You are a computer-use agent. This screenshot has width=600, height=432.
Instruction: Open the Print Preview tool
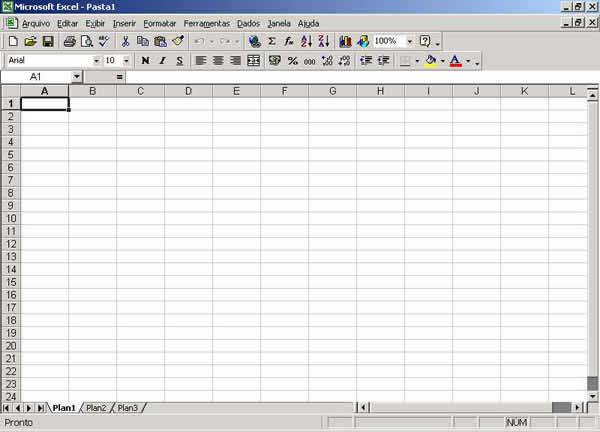click(x=87, y=42)
